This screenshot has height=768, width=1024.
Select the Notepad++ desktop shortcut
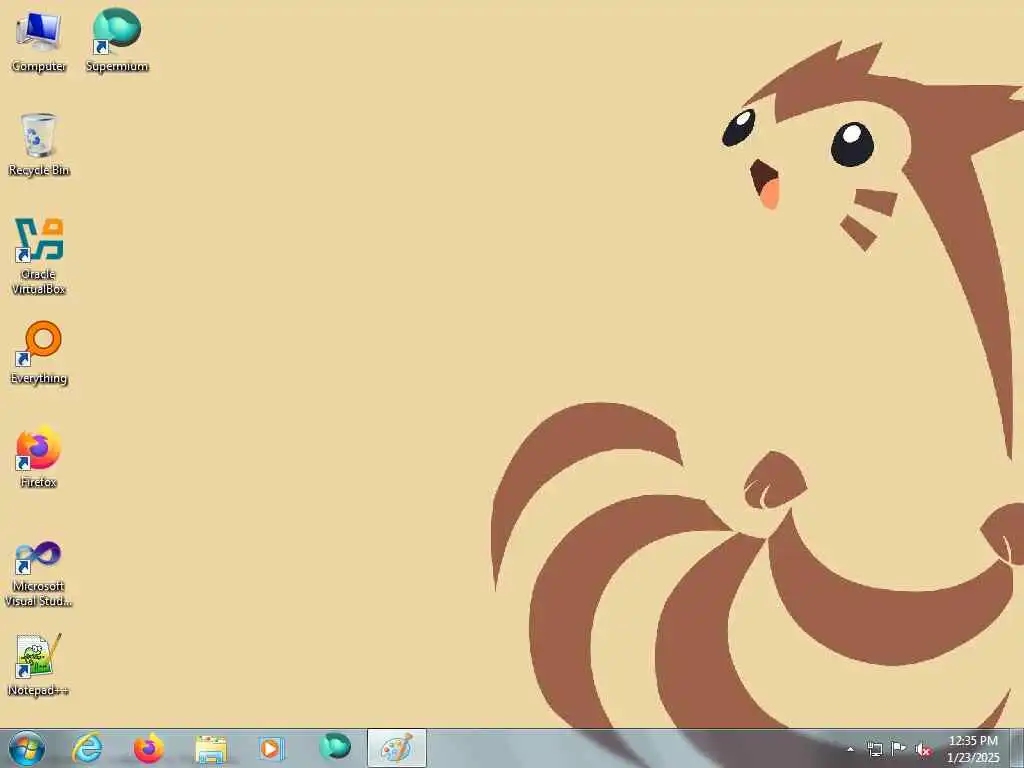pos(39,665)
